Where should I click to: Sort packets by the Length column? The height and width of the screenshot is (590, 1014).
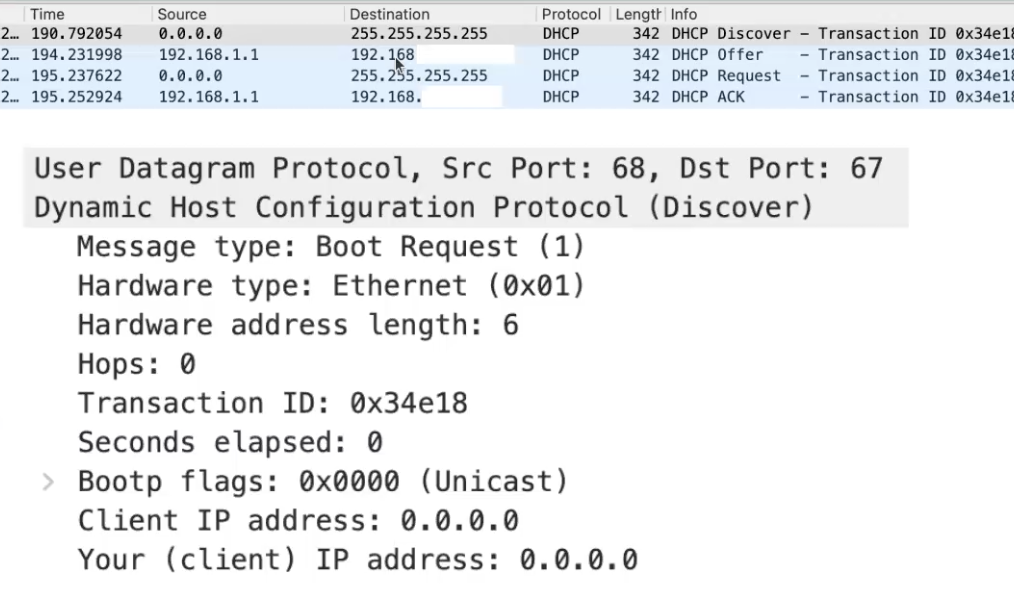[636, 13]
